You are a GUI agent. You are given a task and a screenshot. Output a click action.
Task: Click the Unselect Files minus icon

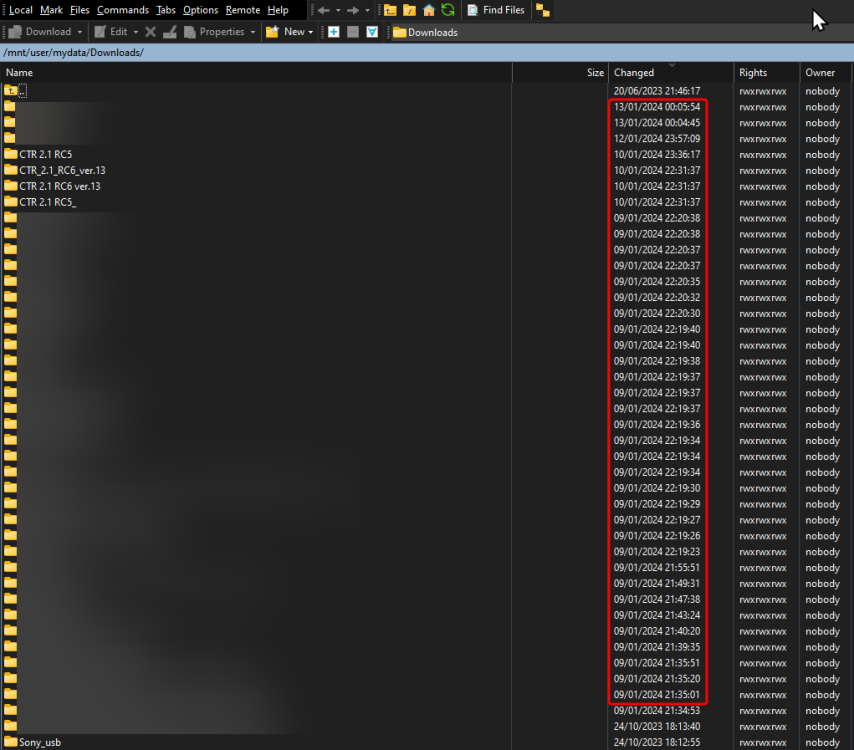click(x=353, y=32)
